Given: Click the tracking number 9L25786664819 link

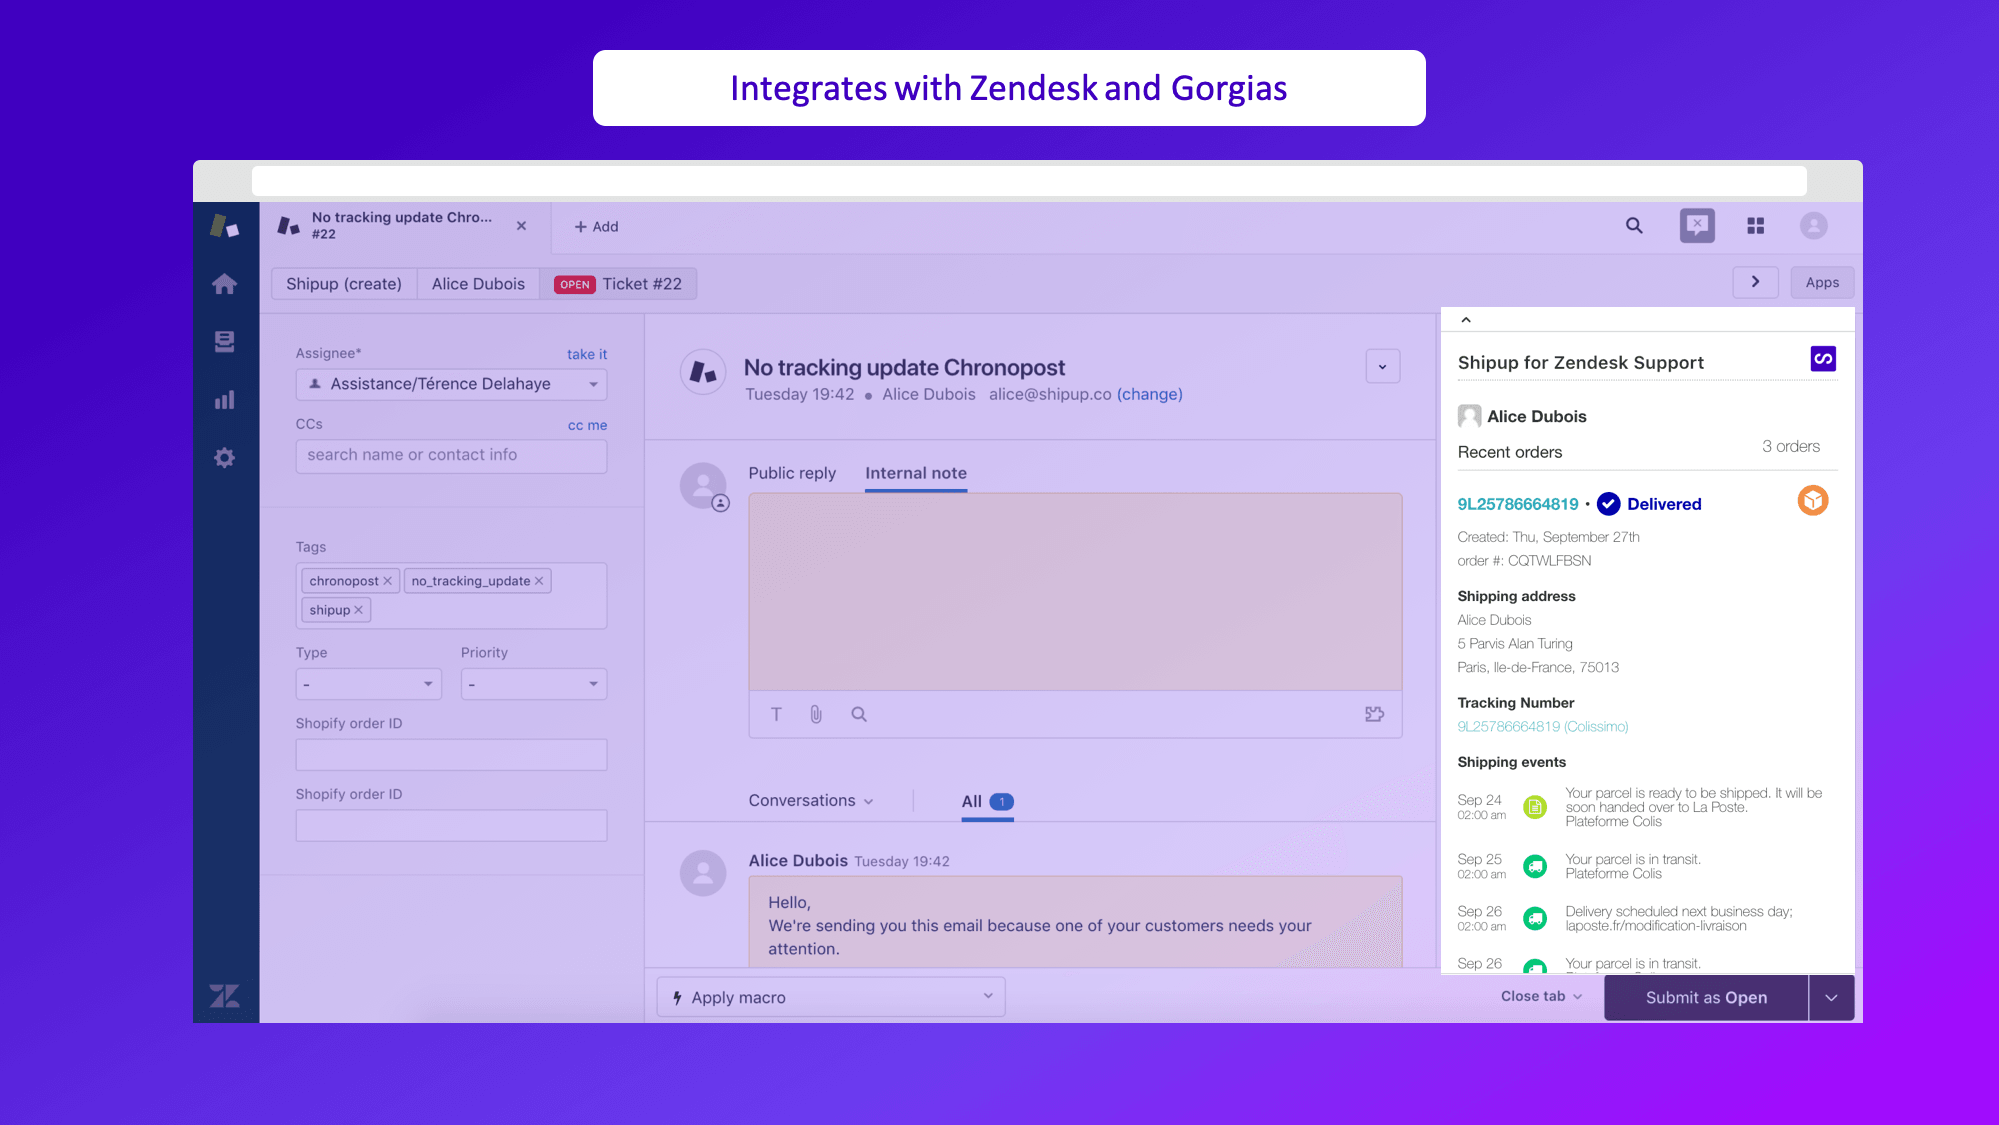Looking at the screenshot, I should click(1539, 725).
